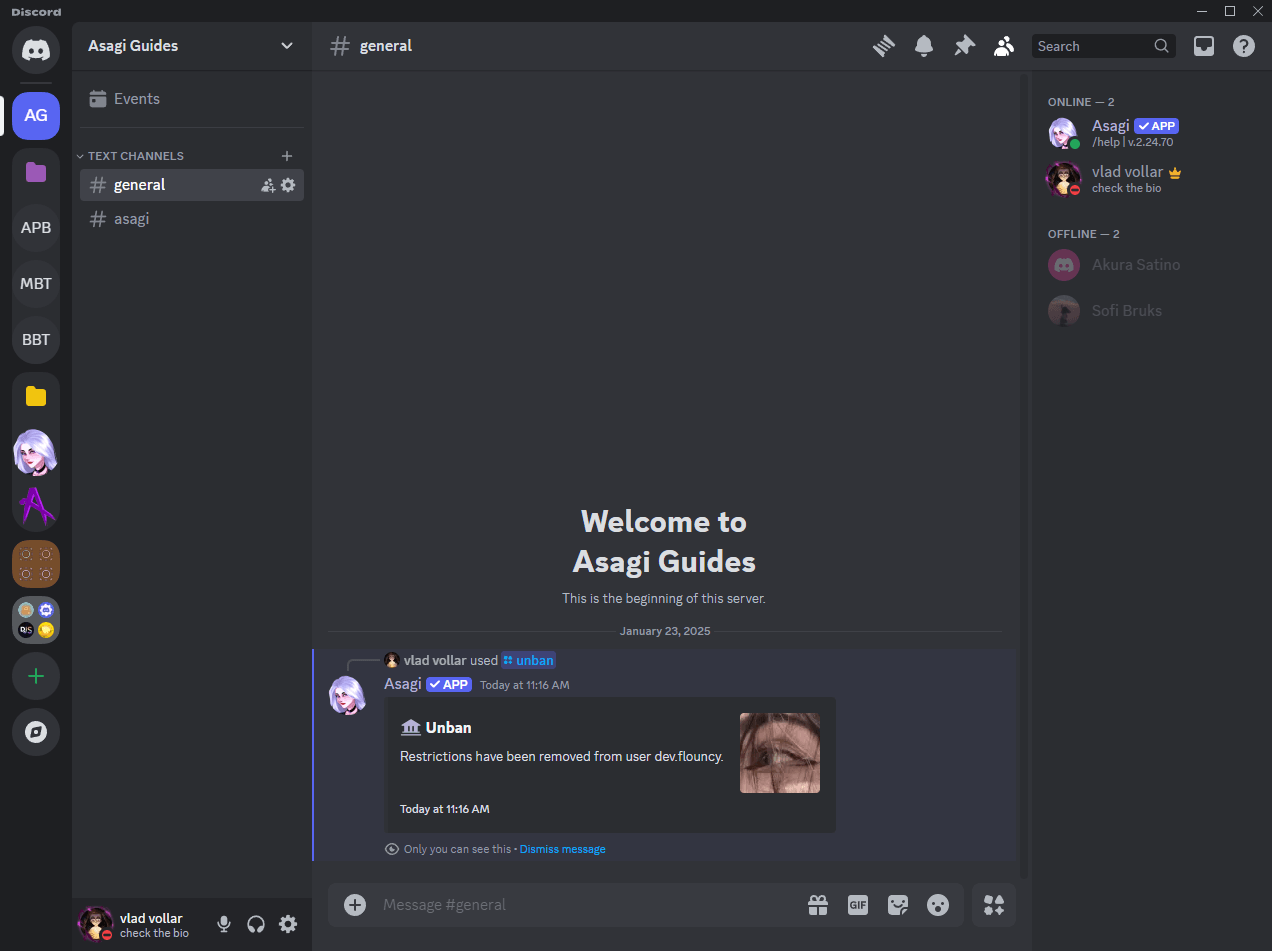The width and height of the screenshot is (1272, 951).
Task: Click the 'Today at 11:16 AM' message timestamp
Action: click(524, 685)
